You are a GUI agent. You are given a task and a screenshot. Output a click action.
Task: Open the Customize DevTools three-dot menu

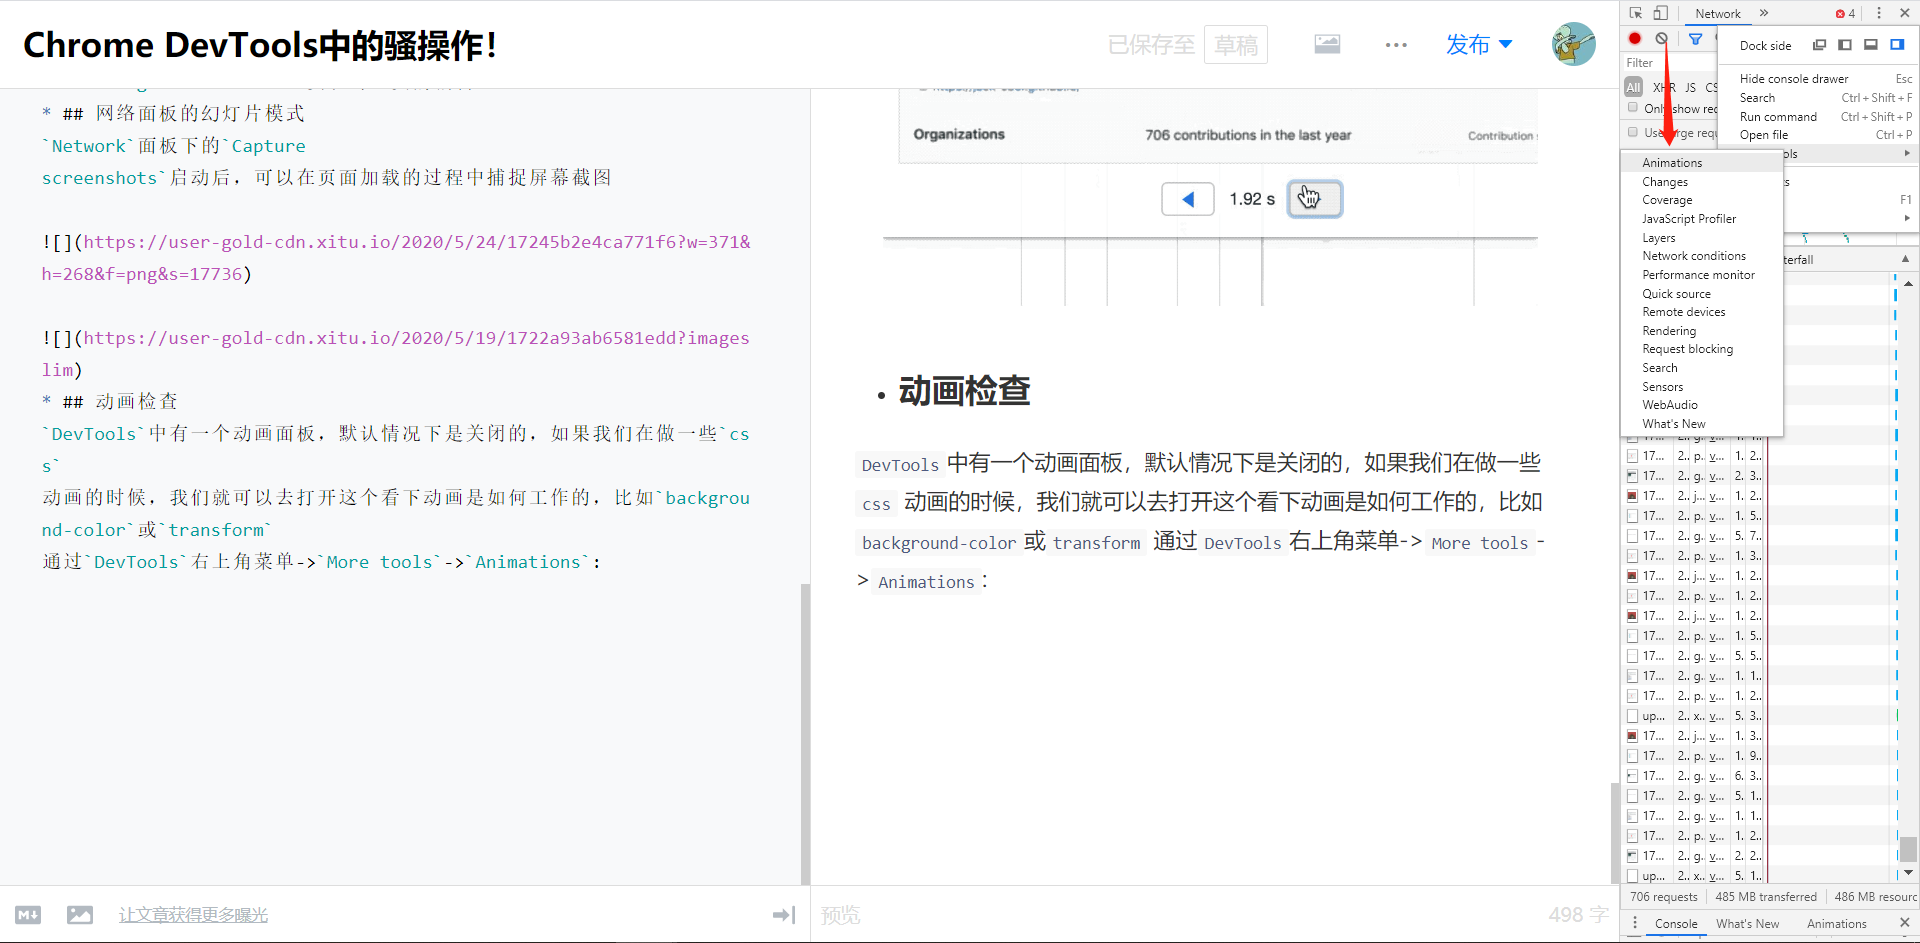[1879, 13]
